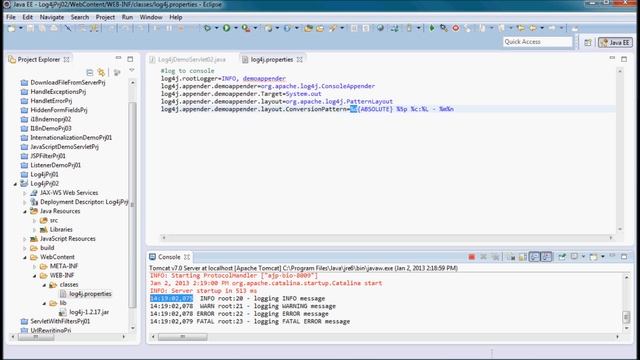Toggle Link with Editor in Project Explorer
Screen dimensions: 640x360
[101, 73]
